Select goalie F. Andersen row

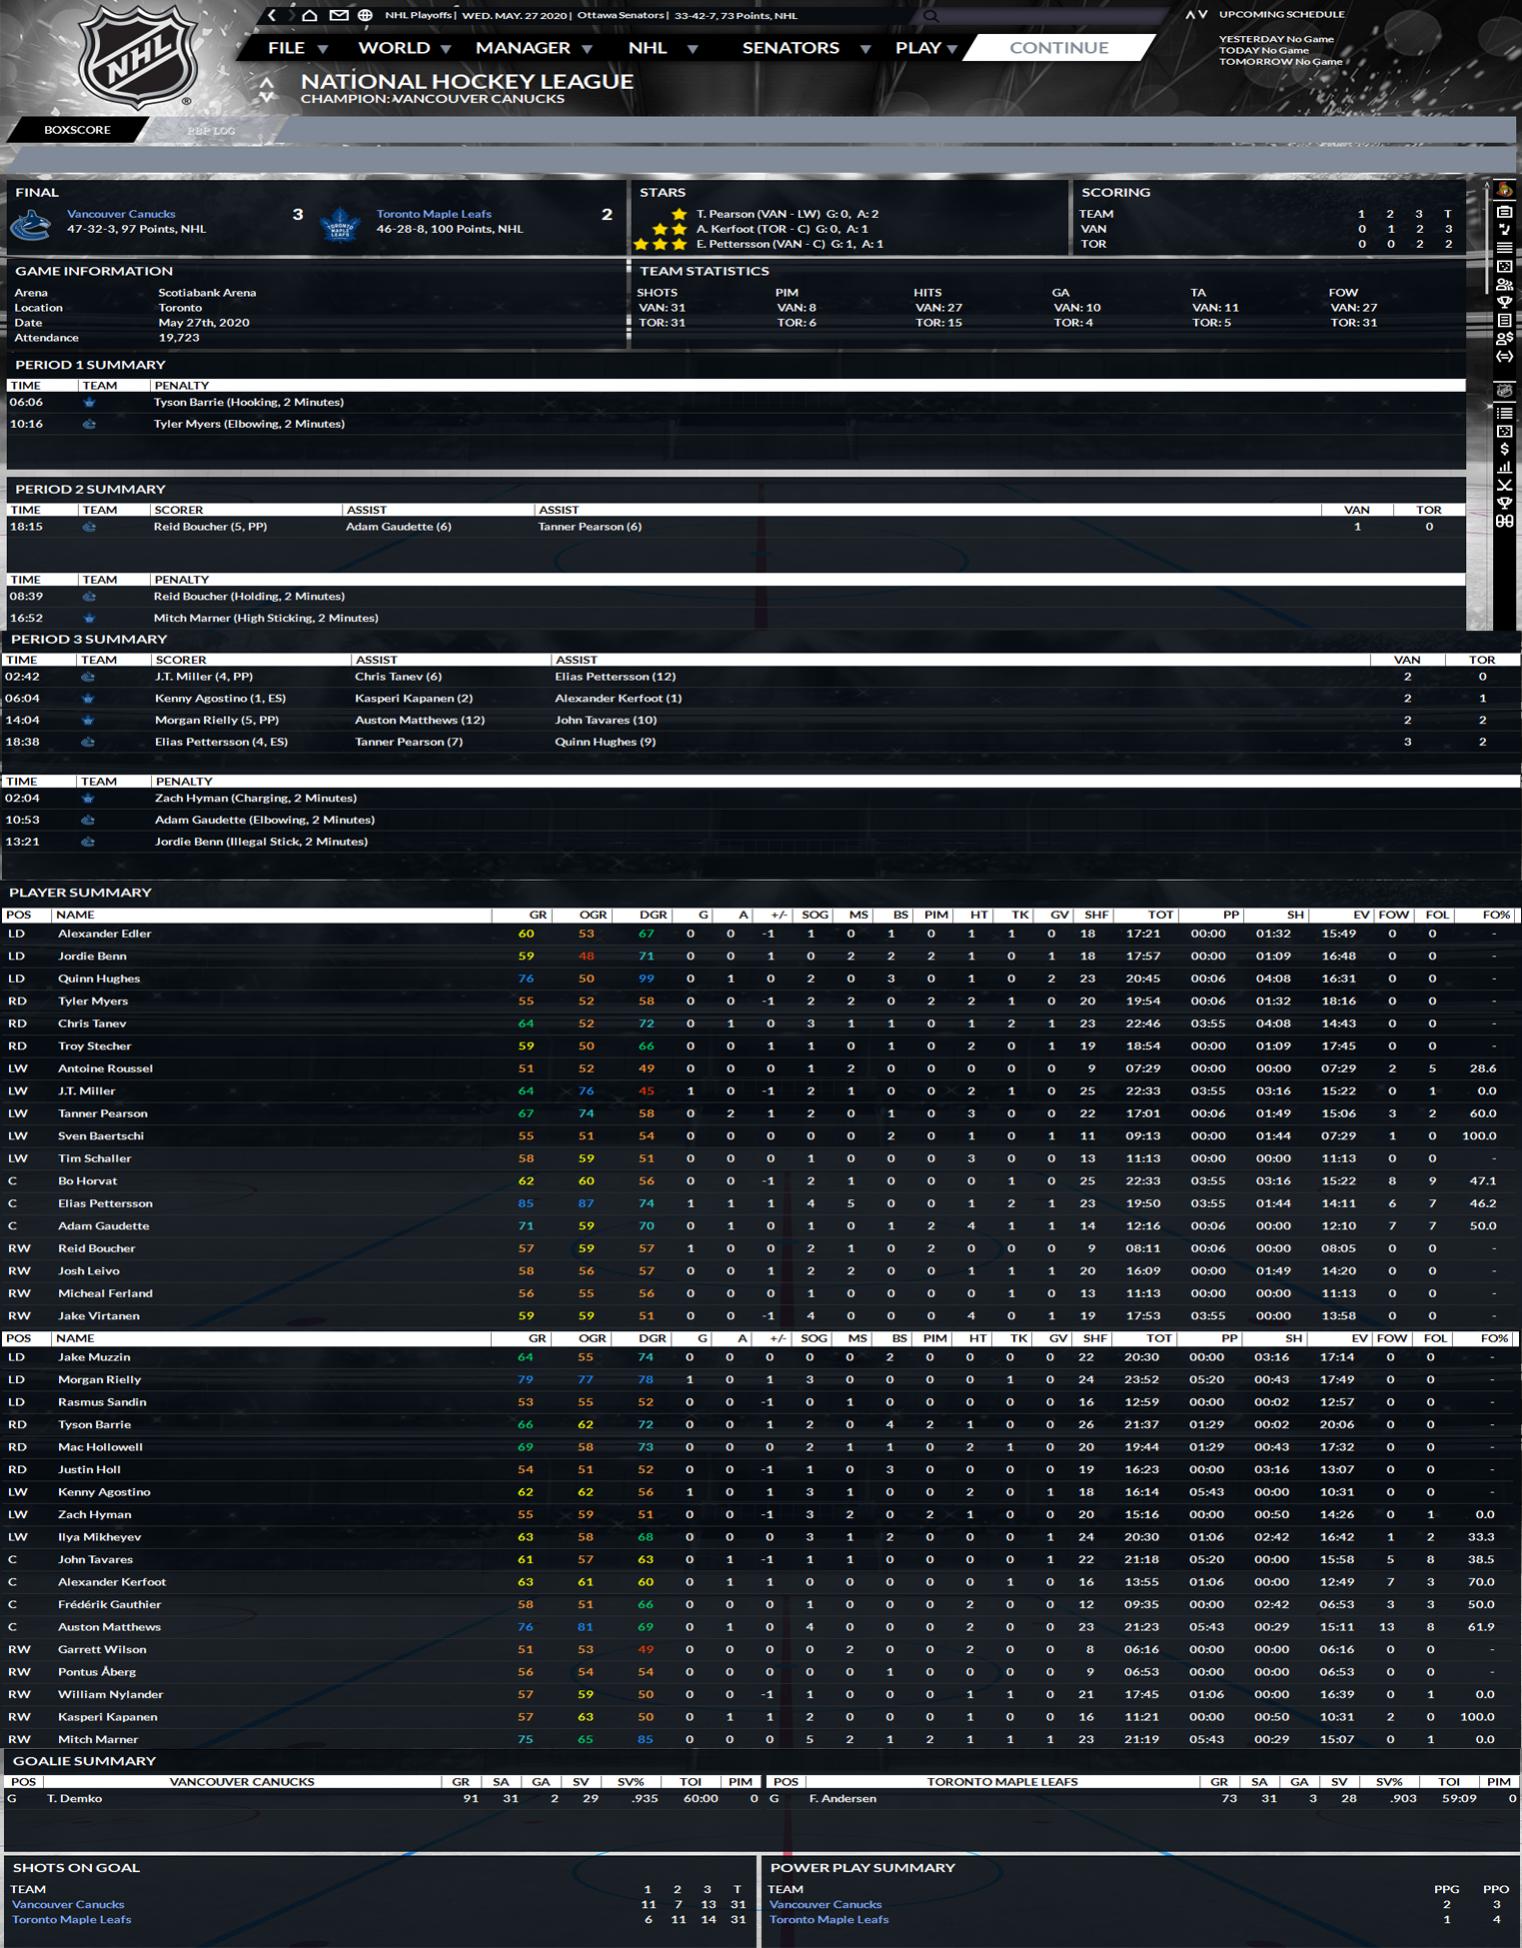1143,1799
